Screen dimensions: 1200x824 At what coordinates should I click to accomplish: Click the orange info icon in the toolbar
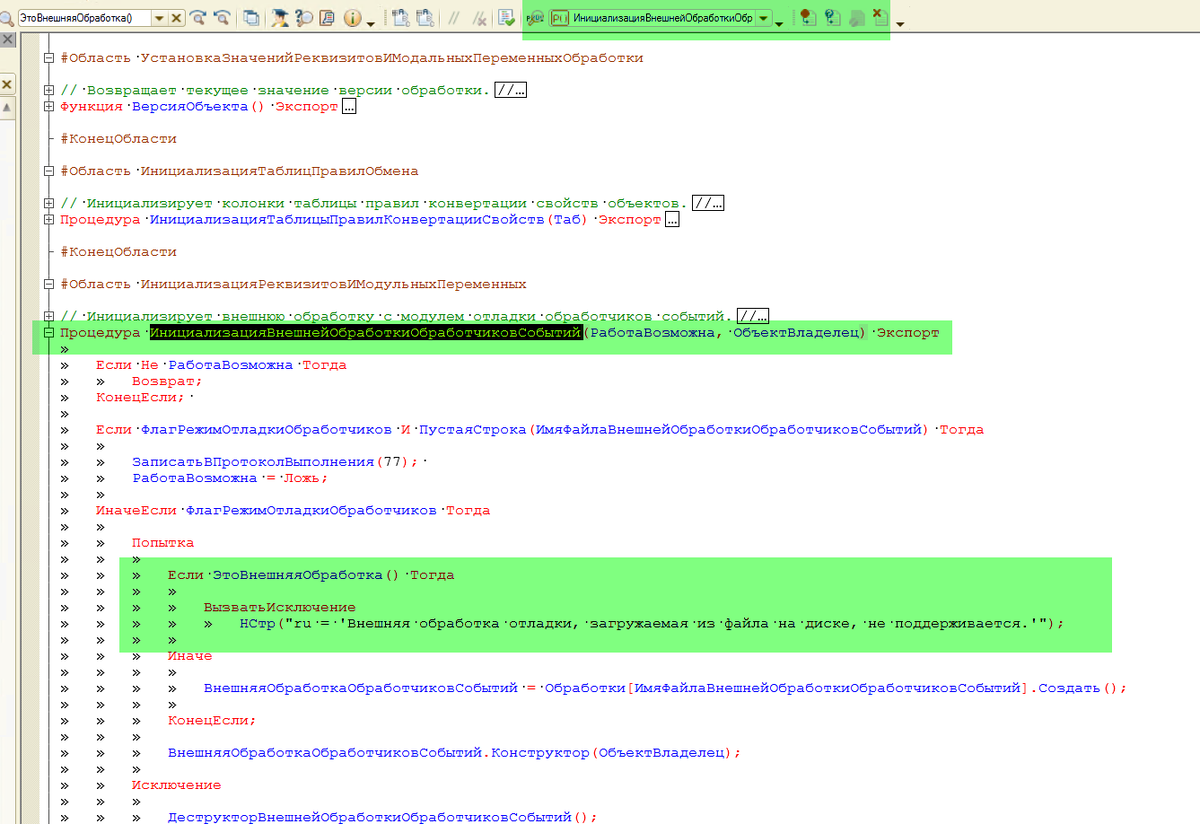352,18
